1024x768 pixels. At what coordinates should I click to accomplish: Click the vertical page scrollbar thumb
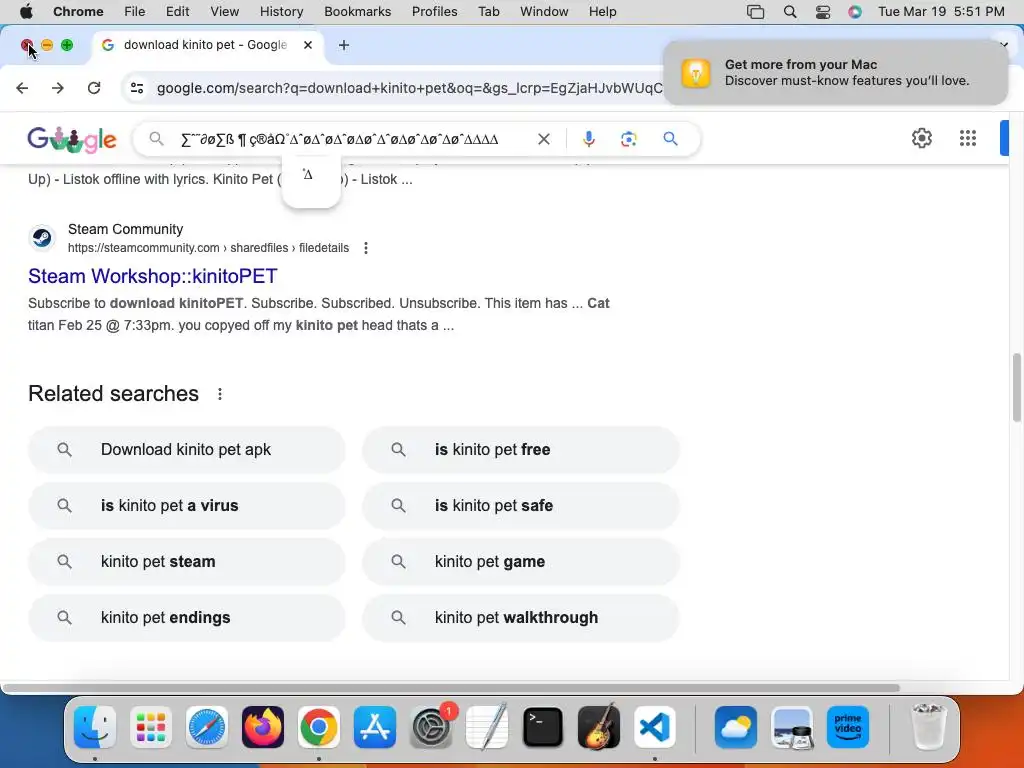click(x=1016, y=388)
